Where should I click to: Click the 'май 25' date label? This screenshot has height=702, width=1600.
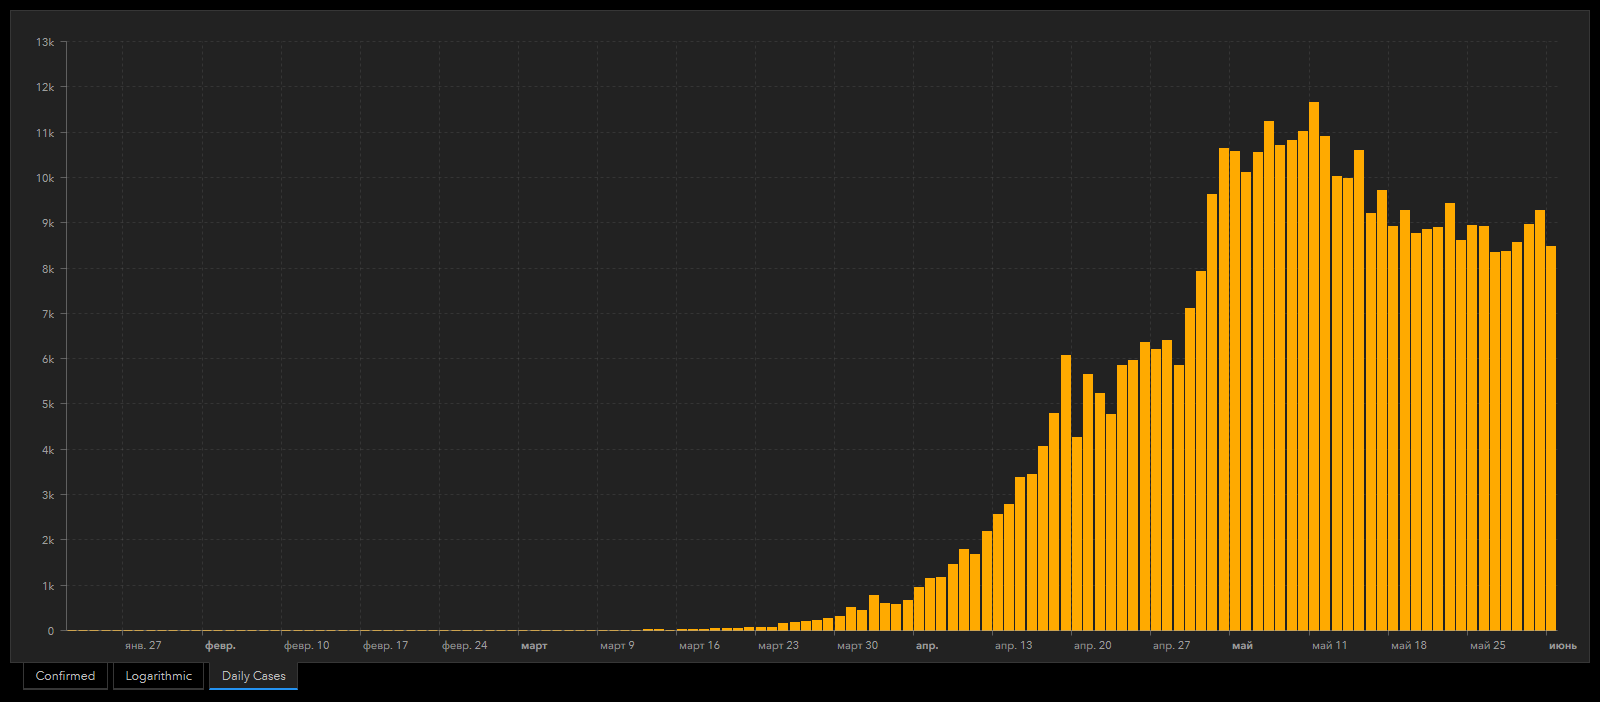1487,645
